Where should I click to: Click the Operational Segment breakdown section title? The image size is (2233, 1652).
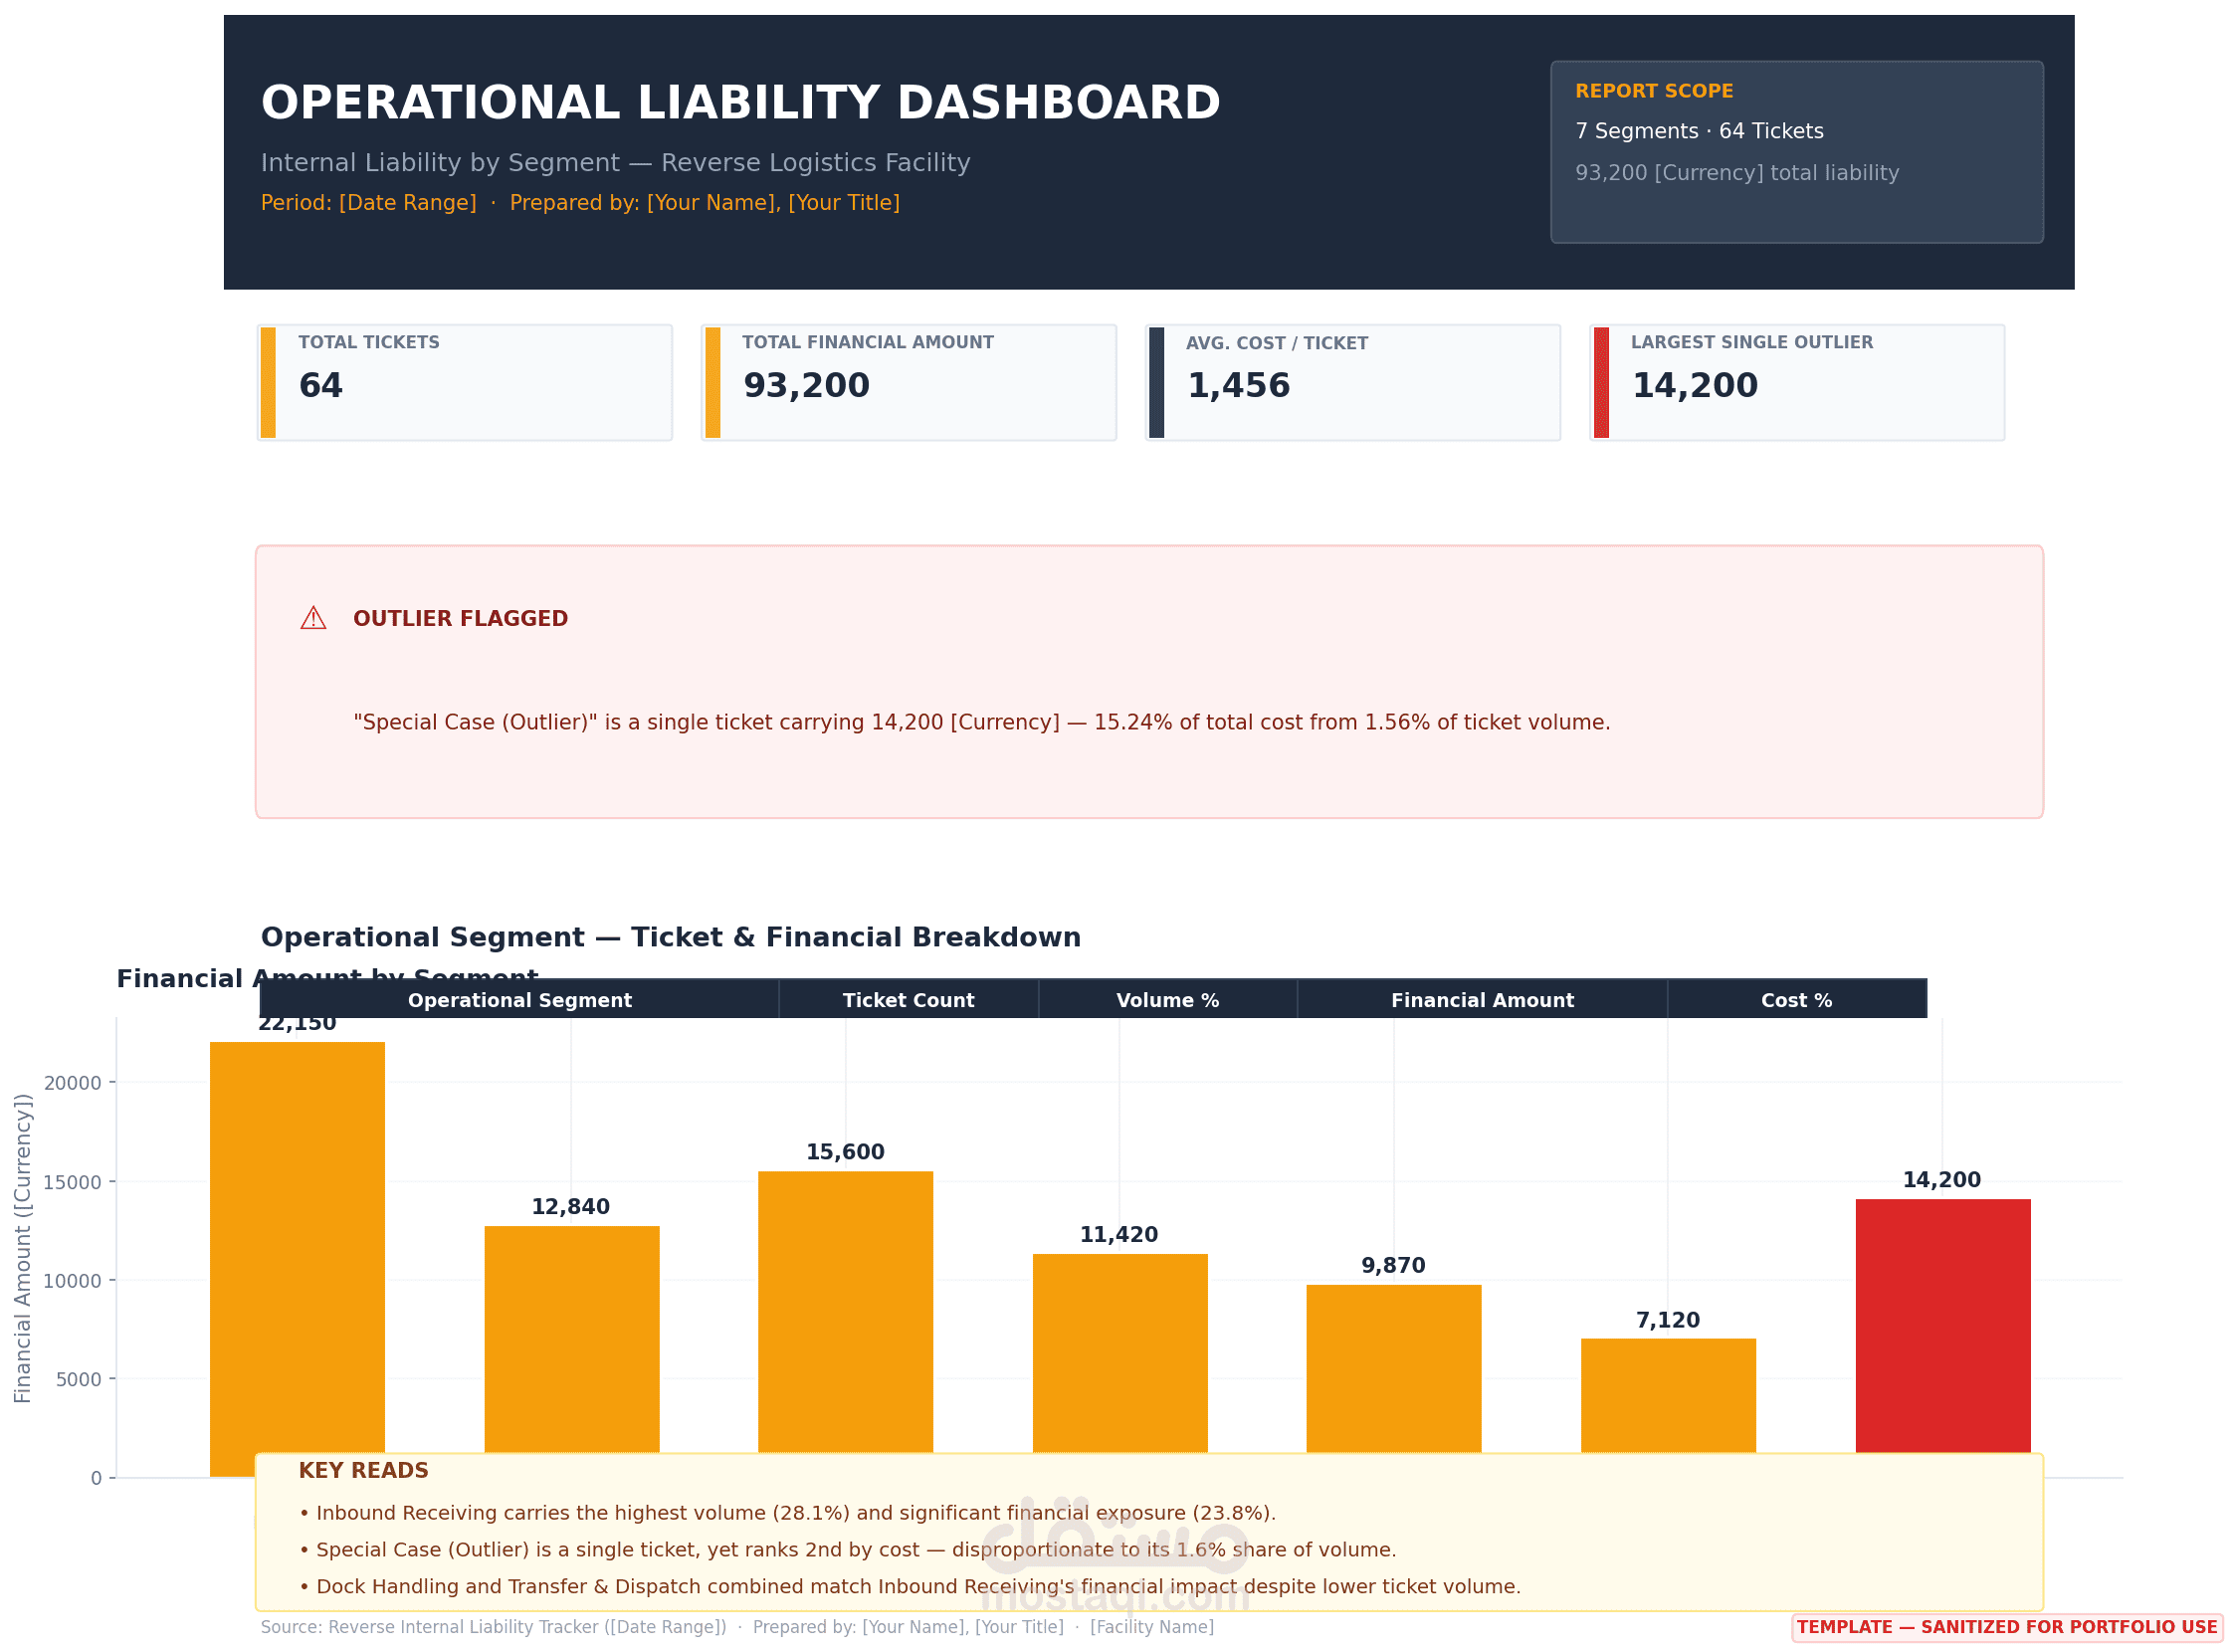670,937
